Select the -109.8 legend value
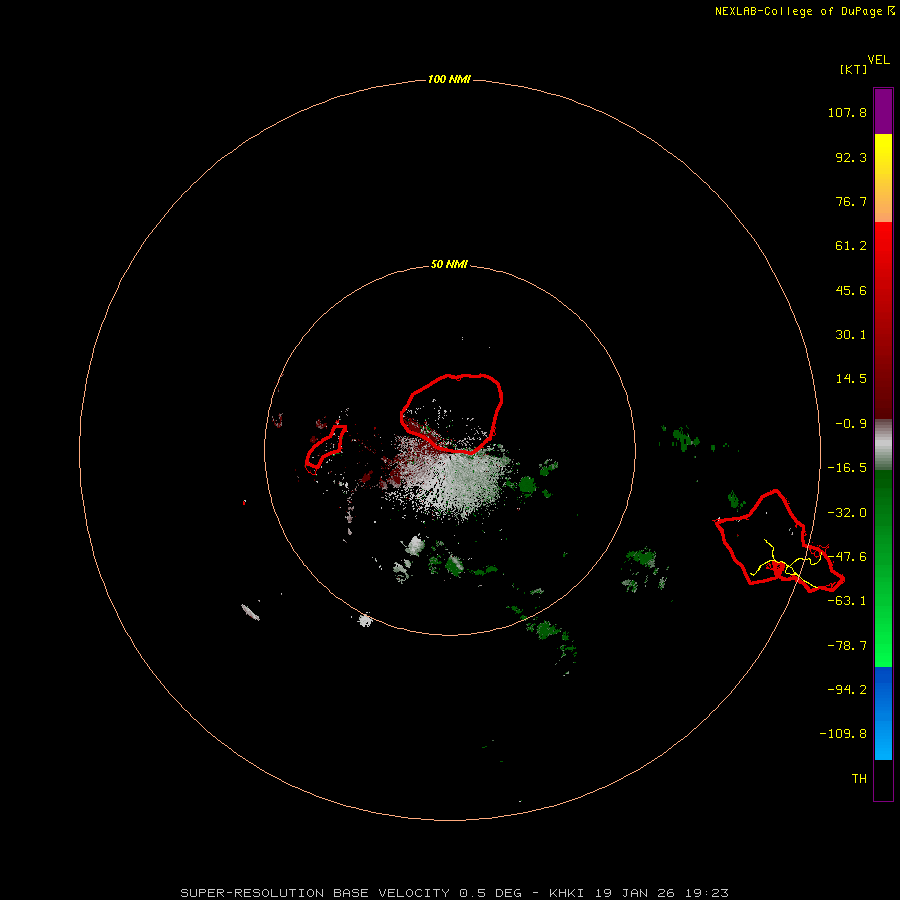Image resolution: width=900 pixels, height=900 pixels. [843, 734]
